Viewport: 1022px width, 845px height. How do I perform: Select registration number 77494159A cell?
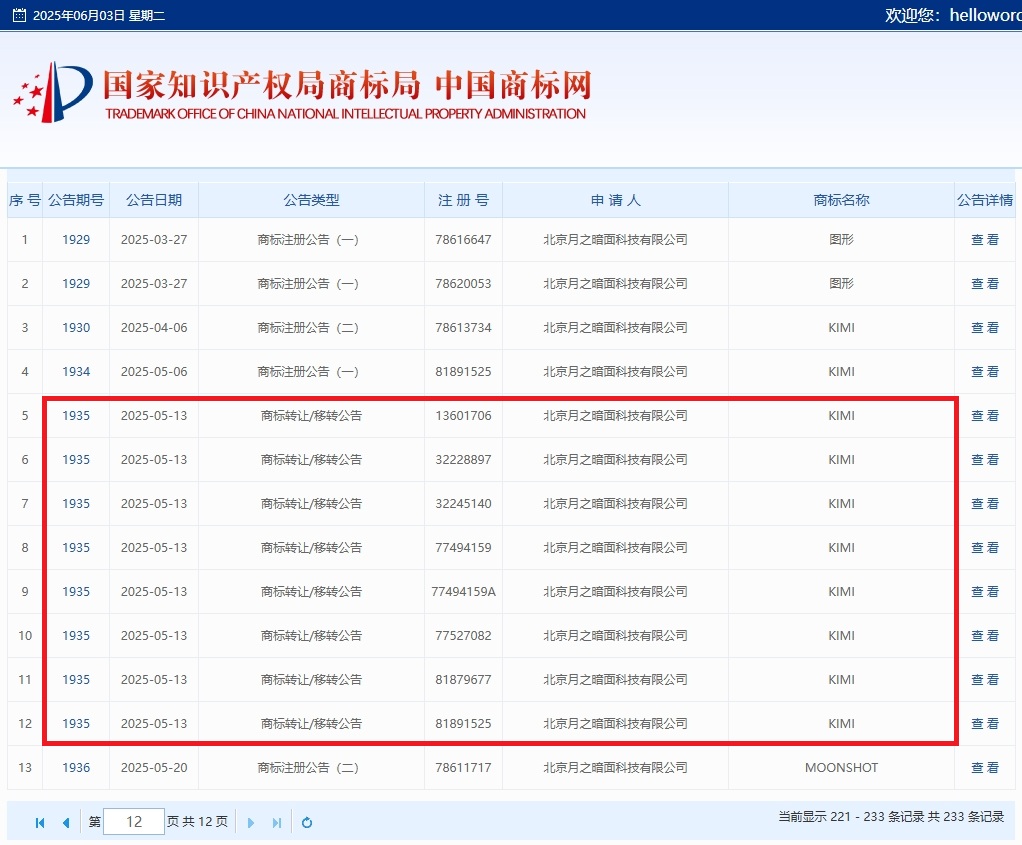click(x=463, y=591)
